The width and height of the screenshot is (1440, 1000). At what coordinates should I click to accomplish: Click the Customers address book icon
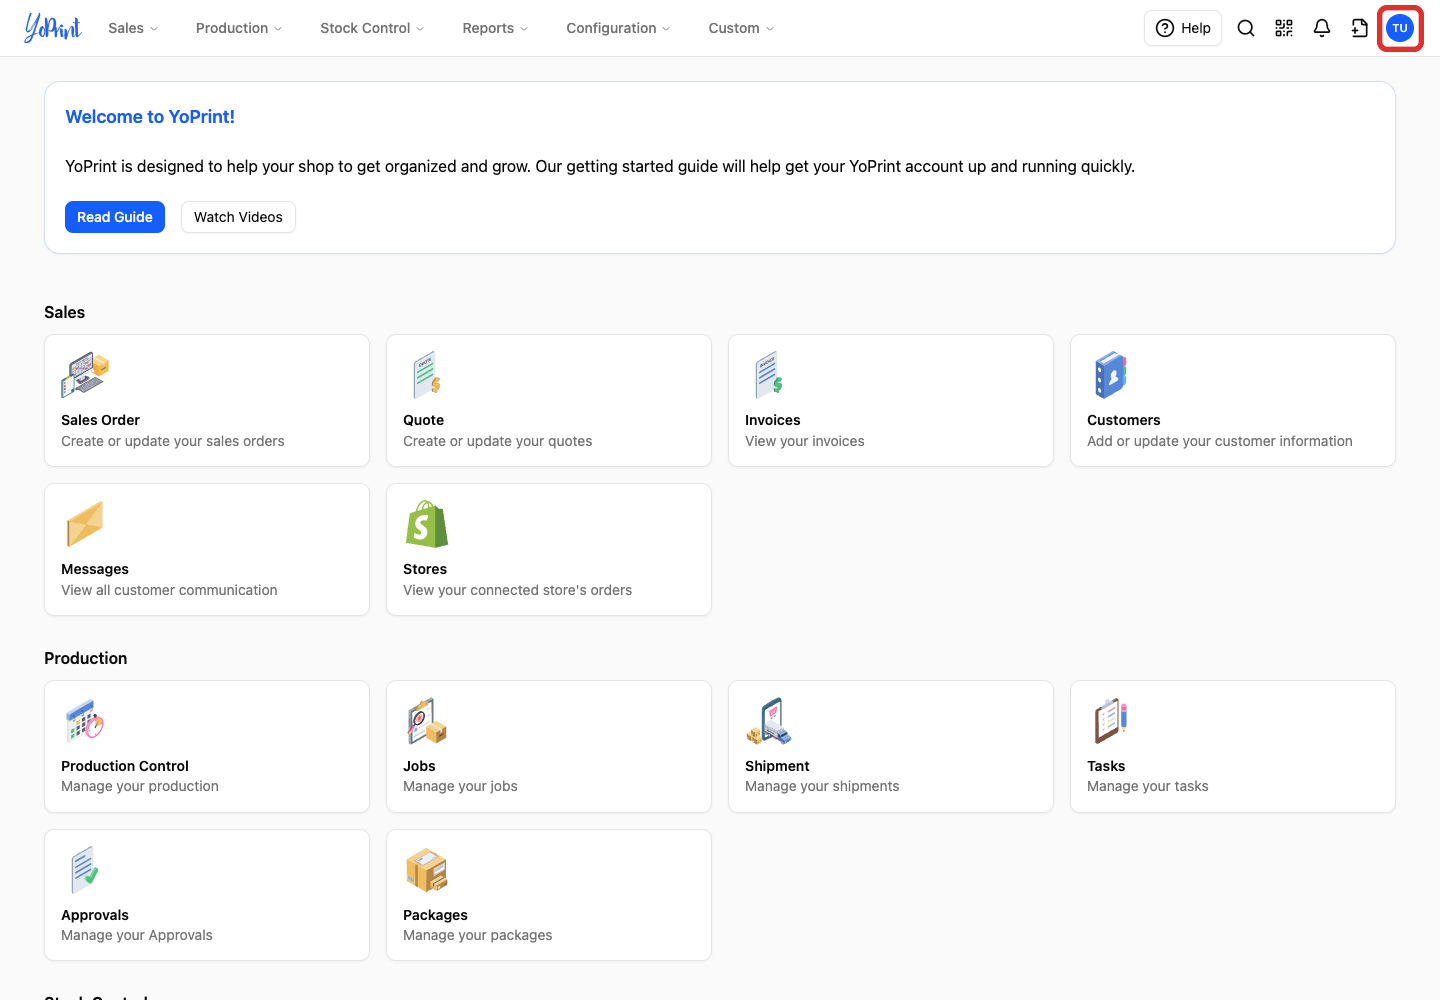(1111, 375)
